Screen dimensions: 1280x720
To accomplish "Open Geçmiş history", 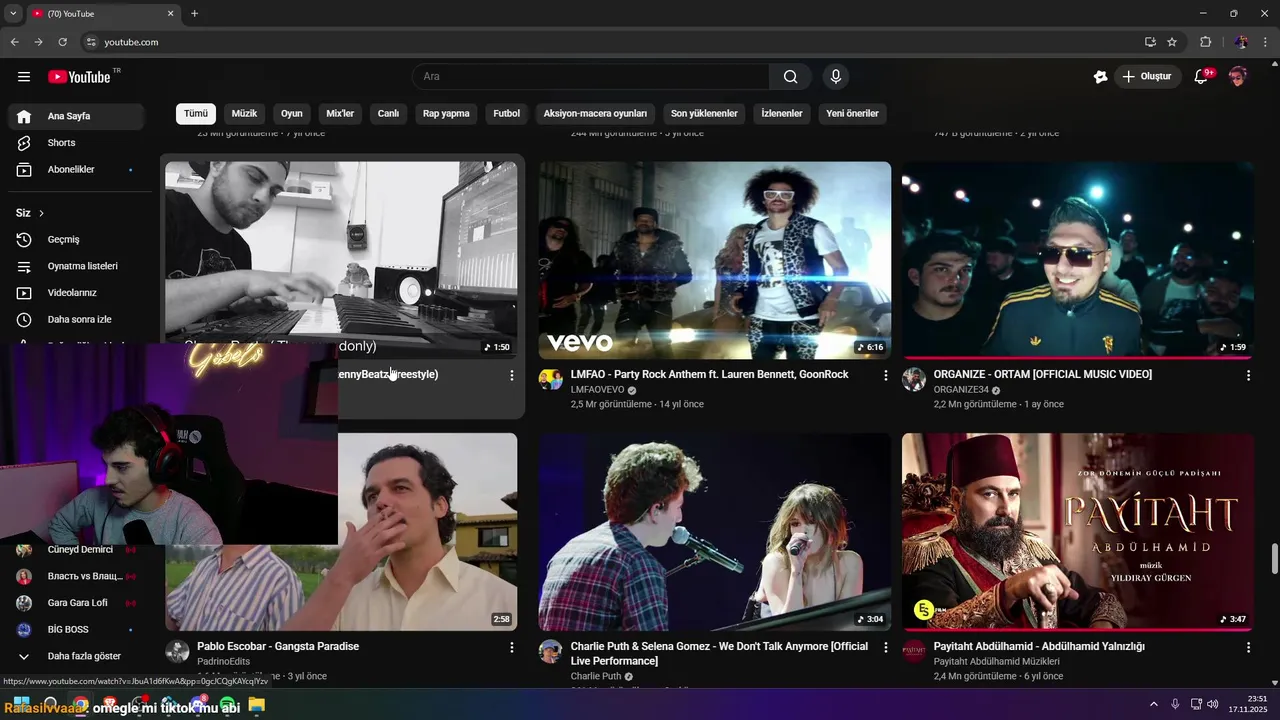I will (x=76, y=240).
